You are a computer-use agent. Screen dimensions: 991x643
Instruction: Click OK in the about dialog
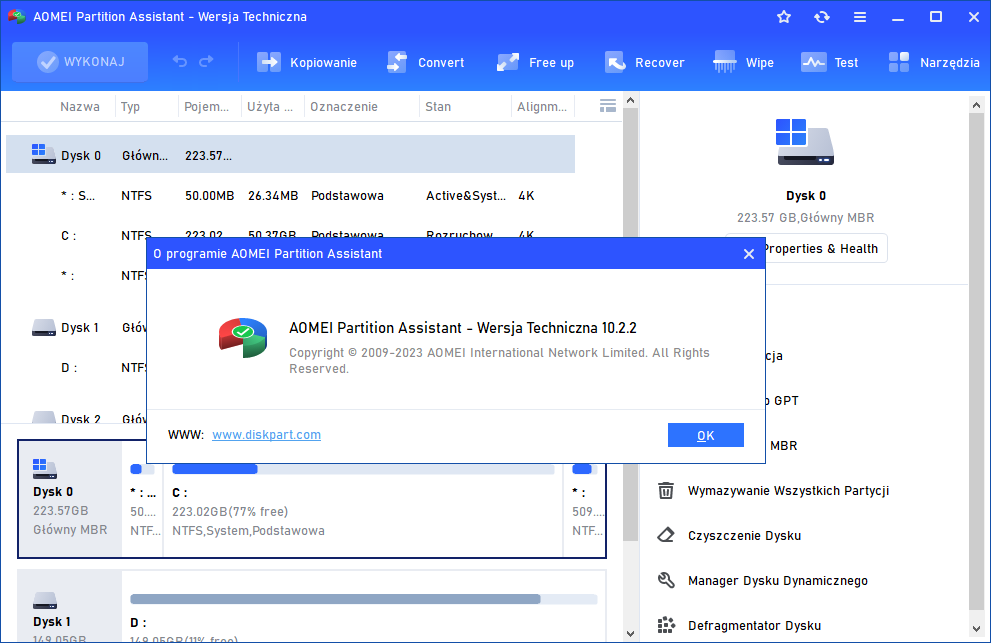705,435
